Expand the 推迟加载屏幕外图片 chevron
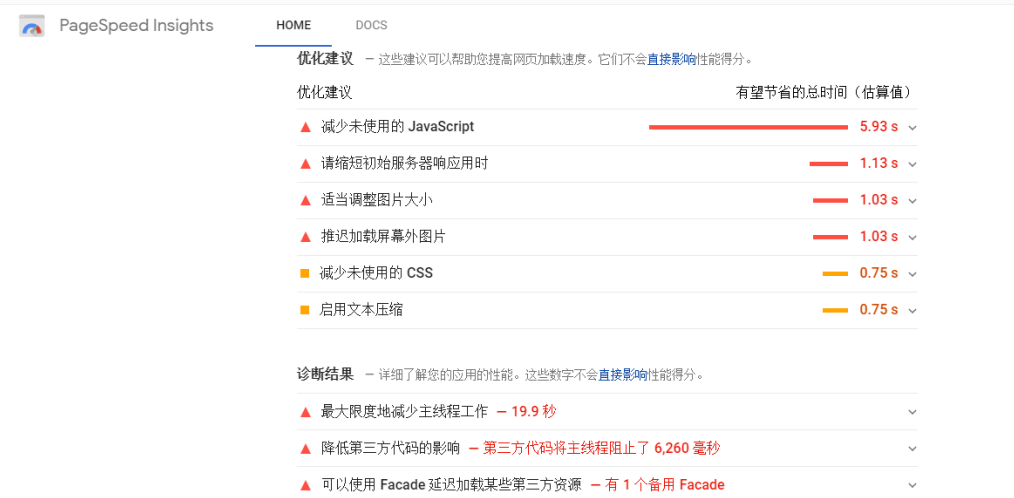The image size is (1014, 498). [912, 238]
